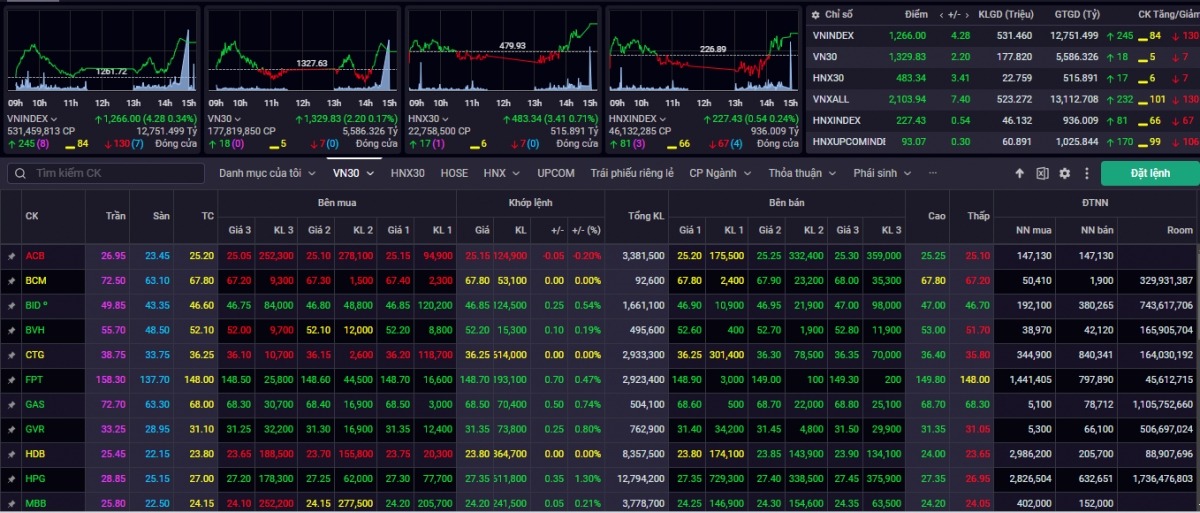Image resolution: width=1200 pixels, height=513 pixels.
Task: Pin the GVR row
Action: (11, 430)
